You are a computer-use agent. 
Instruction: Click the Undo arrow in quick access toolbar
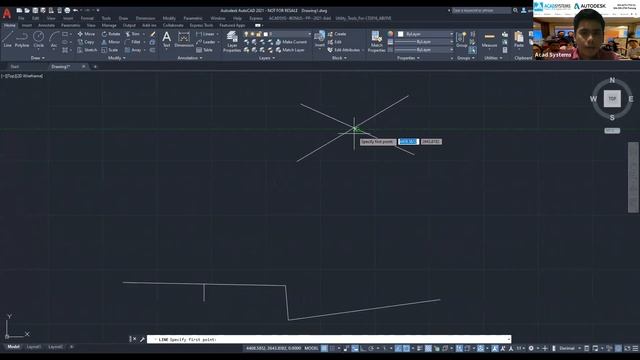coord(76,10)
